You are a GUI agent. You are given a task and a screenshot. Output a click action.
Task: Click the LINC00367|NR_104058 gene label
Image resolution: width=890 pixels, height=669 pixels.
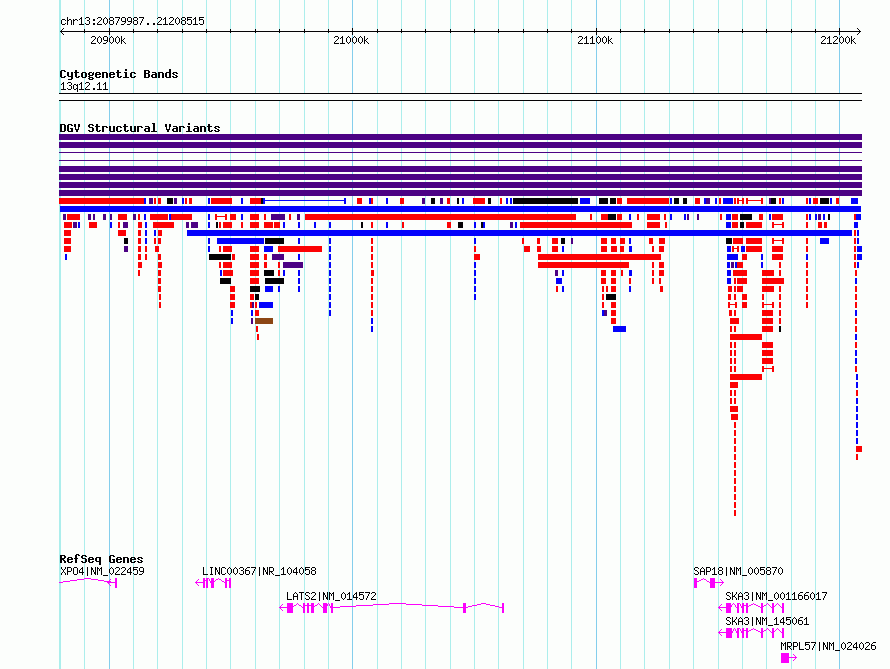tap(259, 571)
